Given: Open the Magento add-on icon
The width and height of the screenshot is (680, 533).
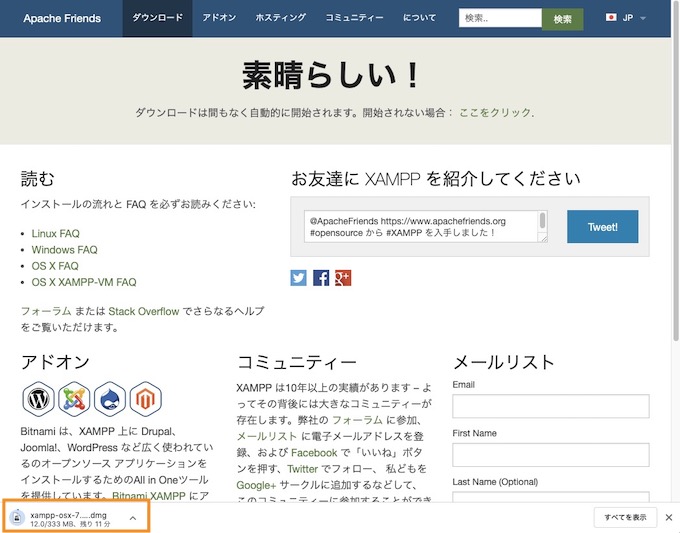Looking at the screenshot, I should [x=146, y=399].
